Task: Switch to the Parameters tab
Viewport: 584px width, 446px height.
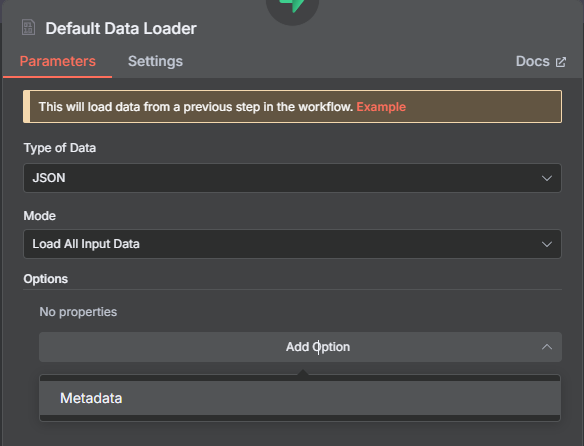Action: (57, 61)
